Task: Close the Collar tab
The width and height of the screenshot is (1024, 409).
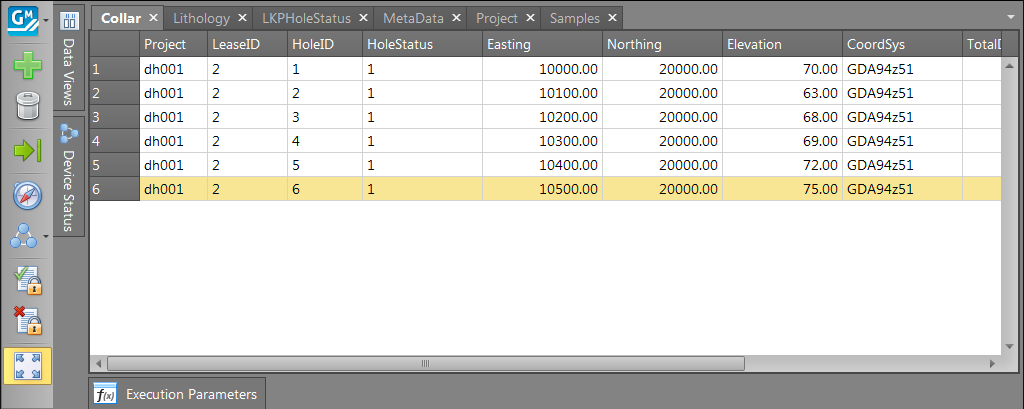Action: pyautogui.click(x=153, y=18)
